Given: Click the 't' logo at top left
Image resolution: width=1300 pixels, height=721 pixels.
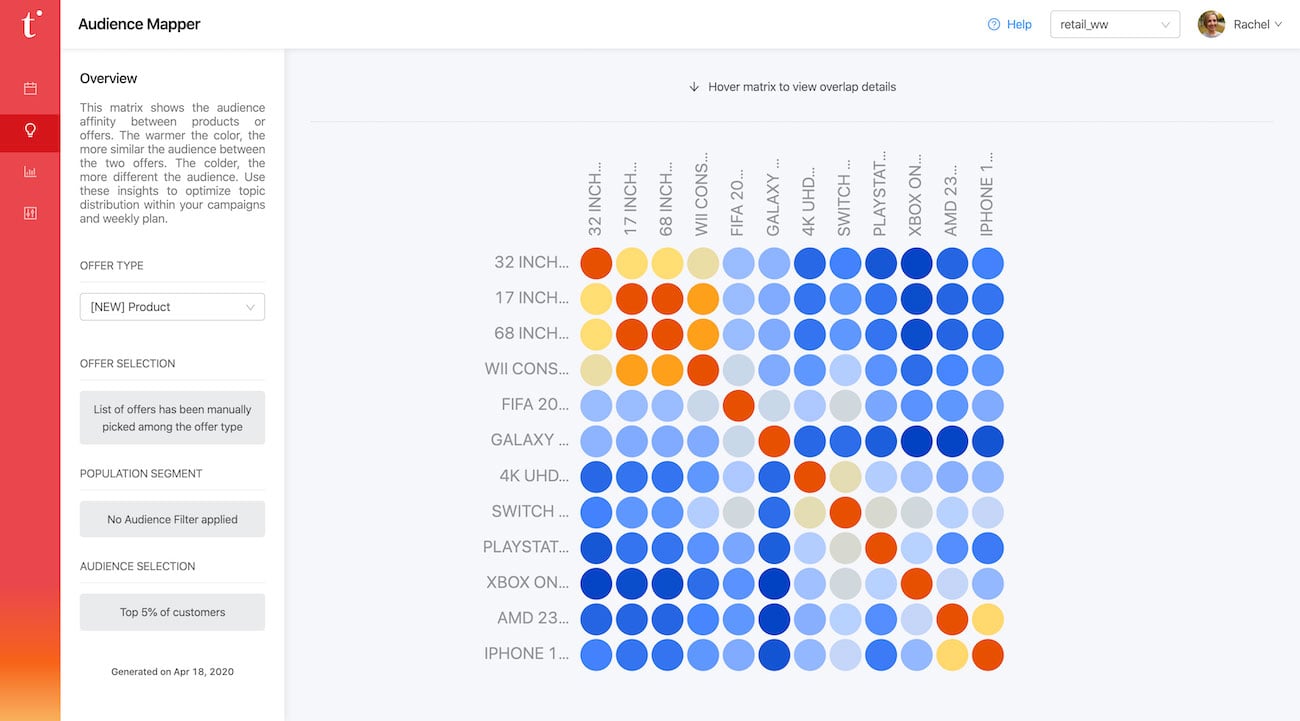Looking at the screenshot, I should pos(31,24).
